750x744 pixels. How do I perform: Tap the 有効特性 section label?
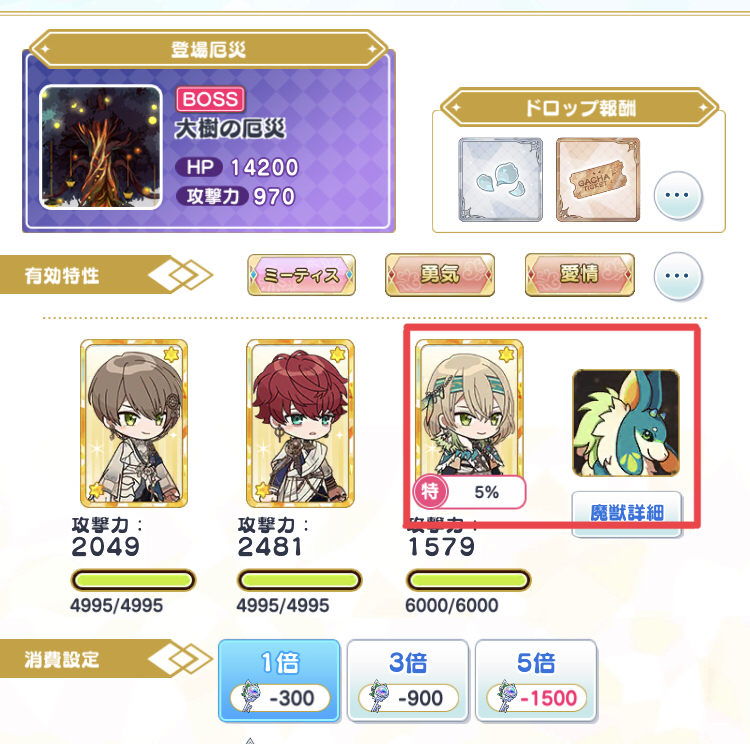click(x=62, y=276)
